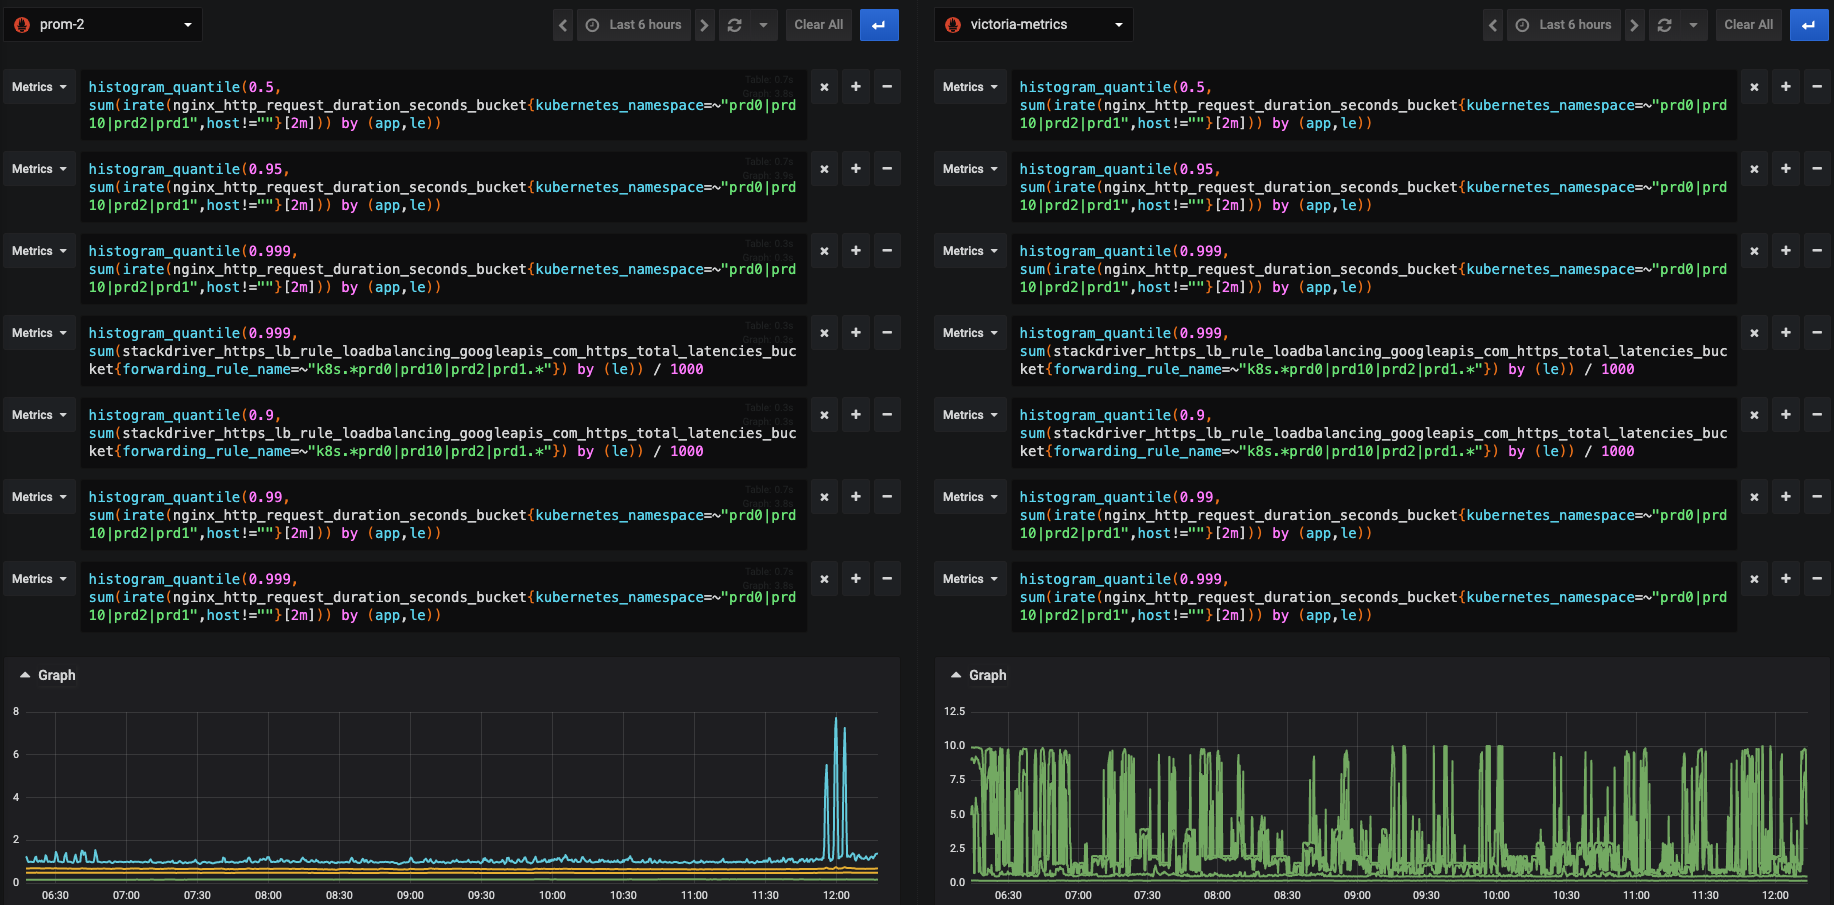Open Metrics dropdown for victoria-metrics stackdriver 0.999 query

pos(971,333)
